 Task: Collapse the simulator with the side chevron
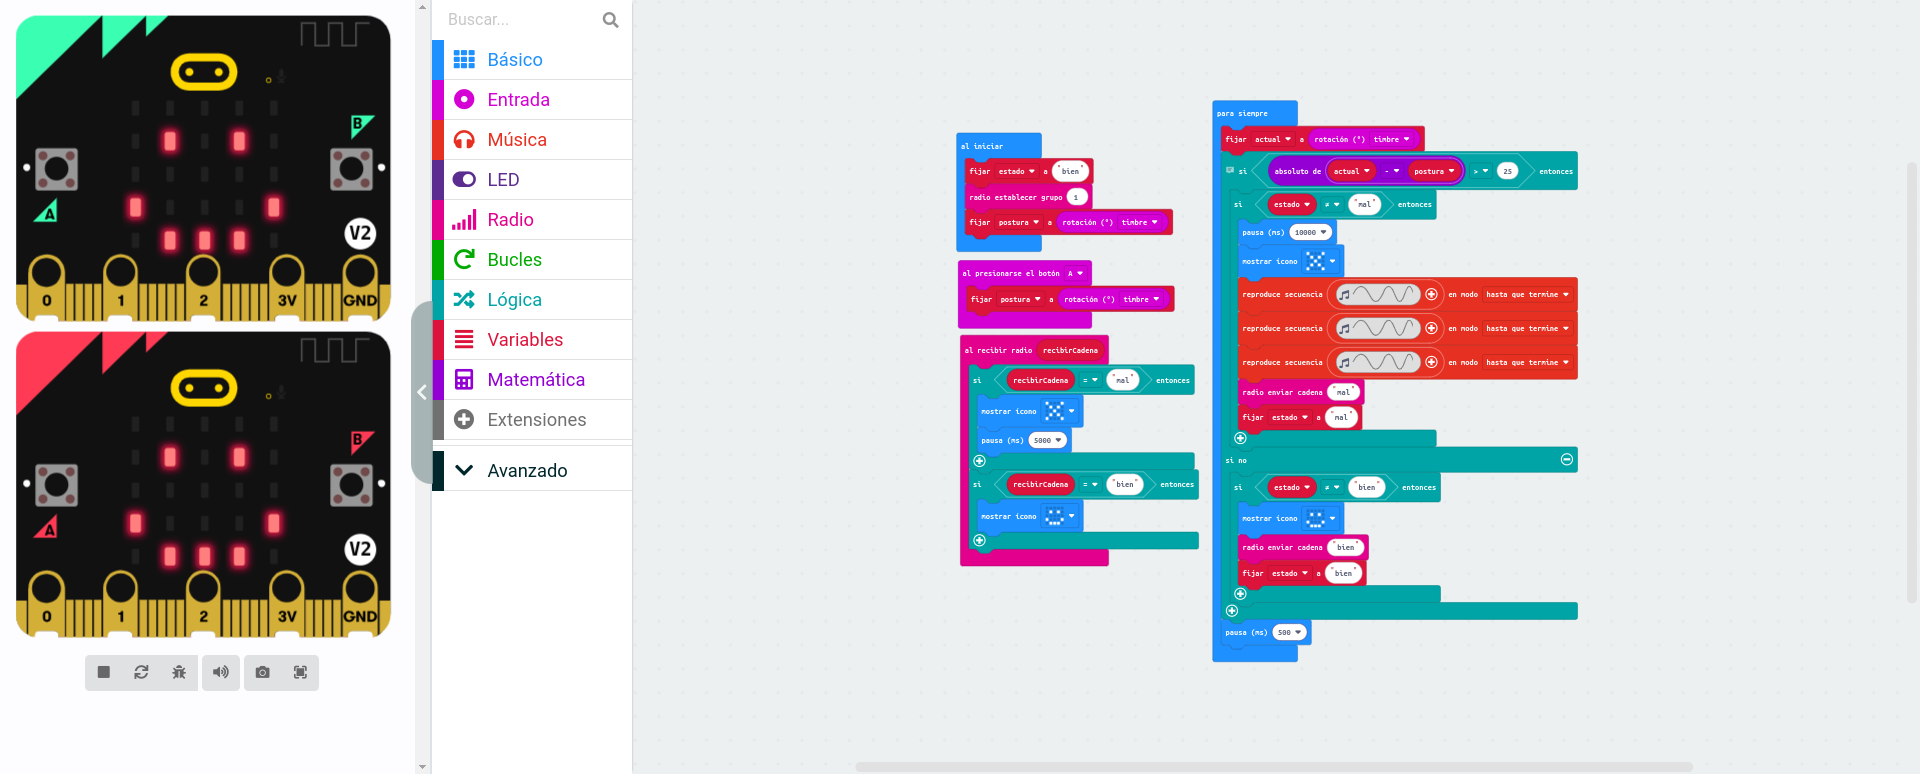pos(422,392)
